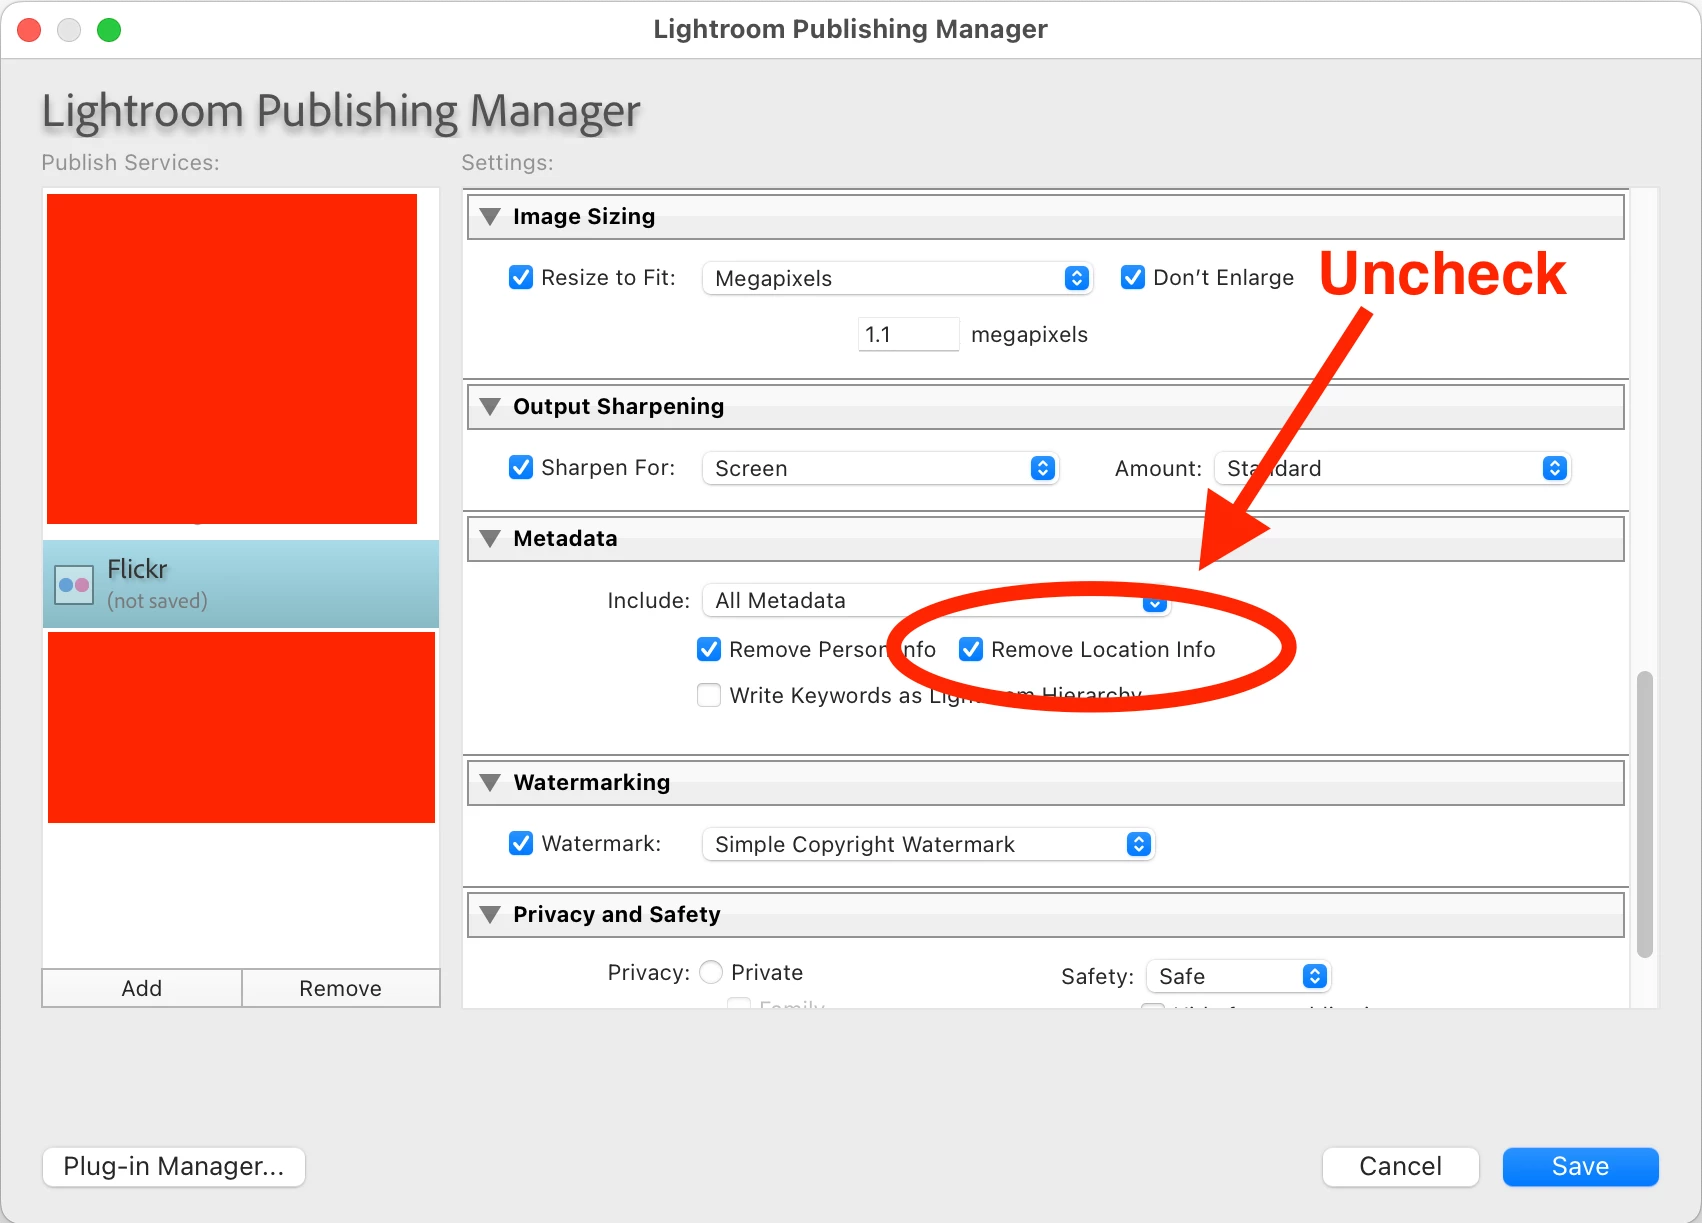Click the 1.1 megapixels input field
The width and height of the screenshot is (1702, 1223).
(x=908, y=334)
